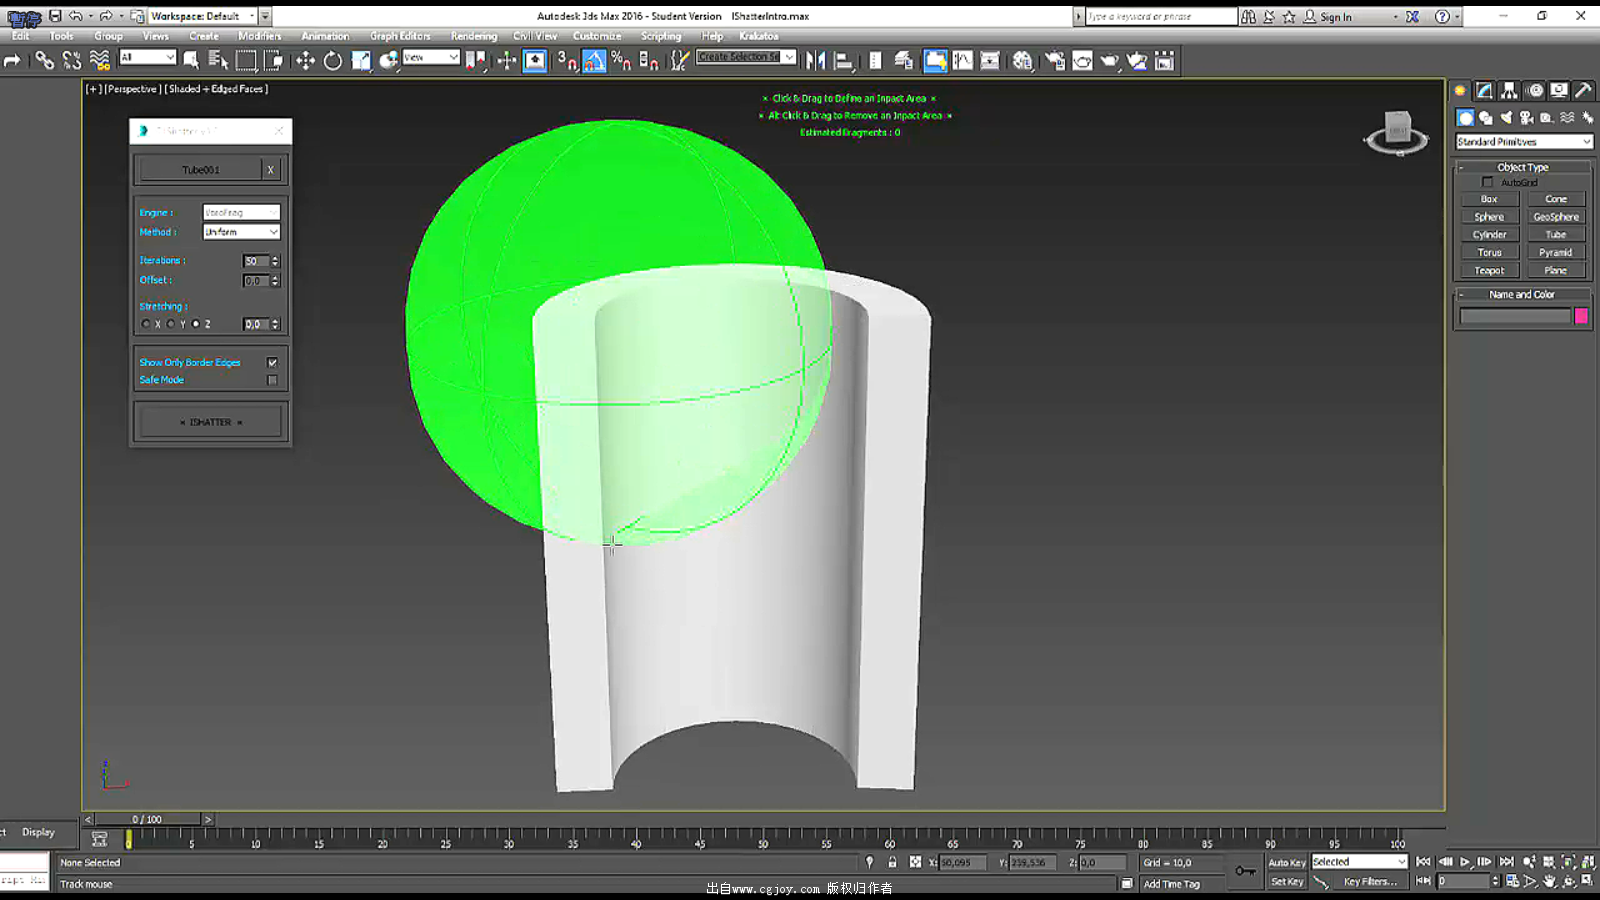Select Z stretching axis radio
Viewport: 1600px width, 900px height.
(x=196, y=324)
